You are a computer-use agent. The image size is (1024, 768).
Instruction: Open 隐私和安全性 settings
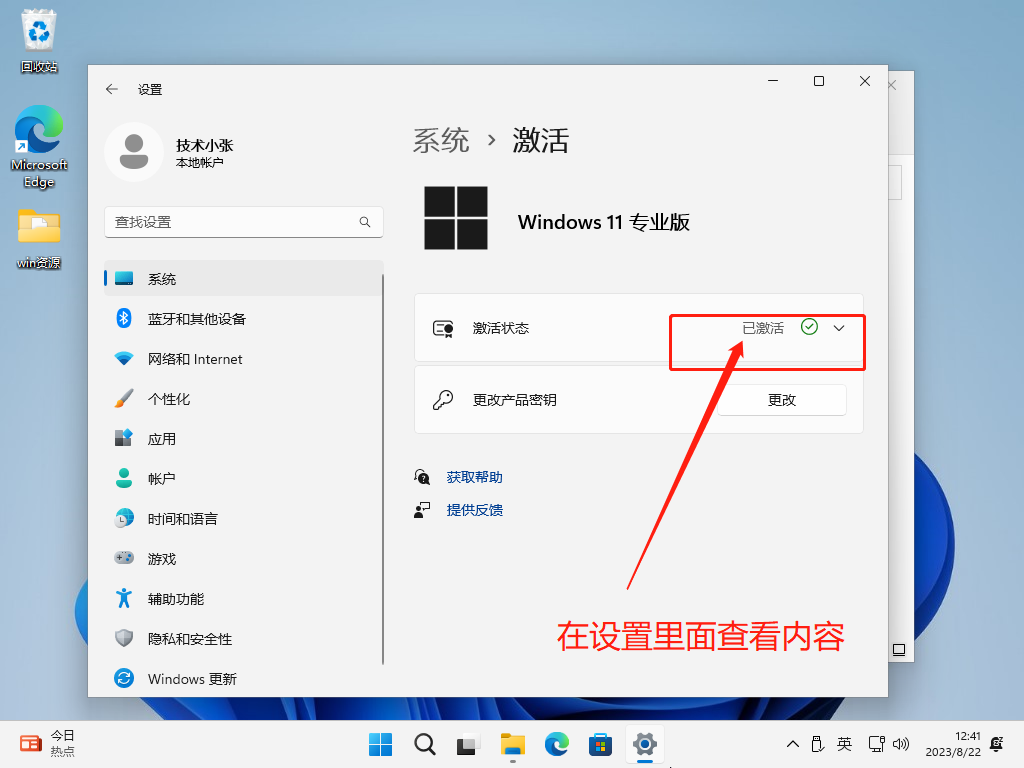click(x=244, y=639)
